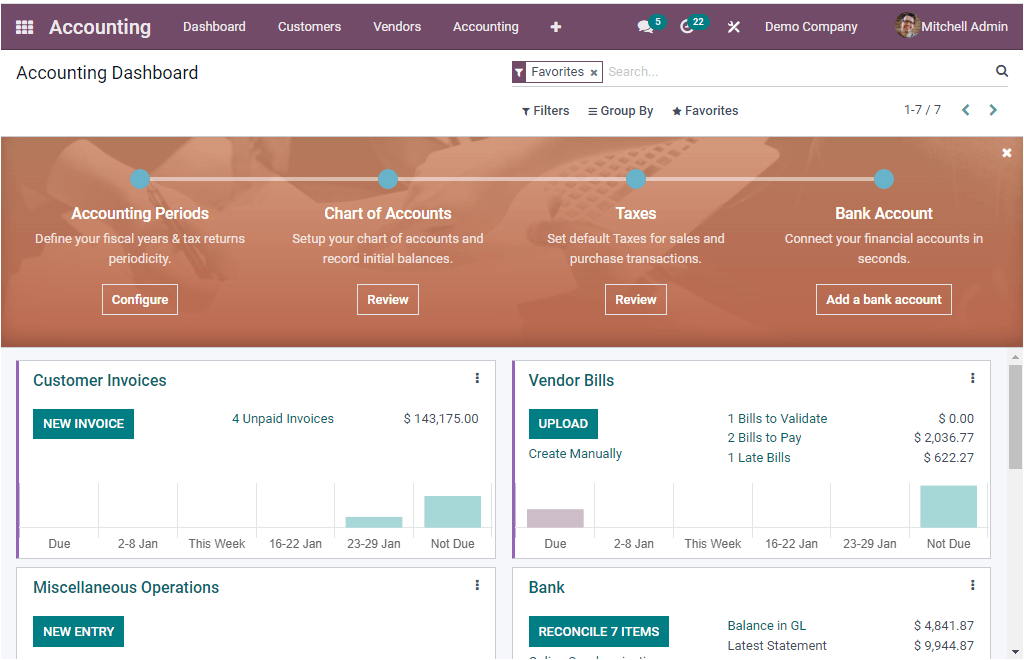Close the onboarding banner panel
1024x660 pixels.
tap(1006, 153)
